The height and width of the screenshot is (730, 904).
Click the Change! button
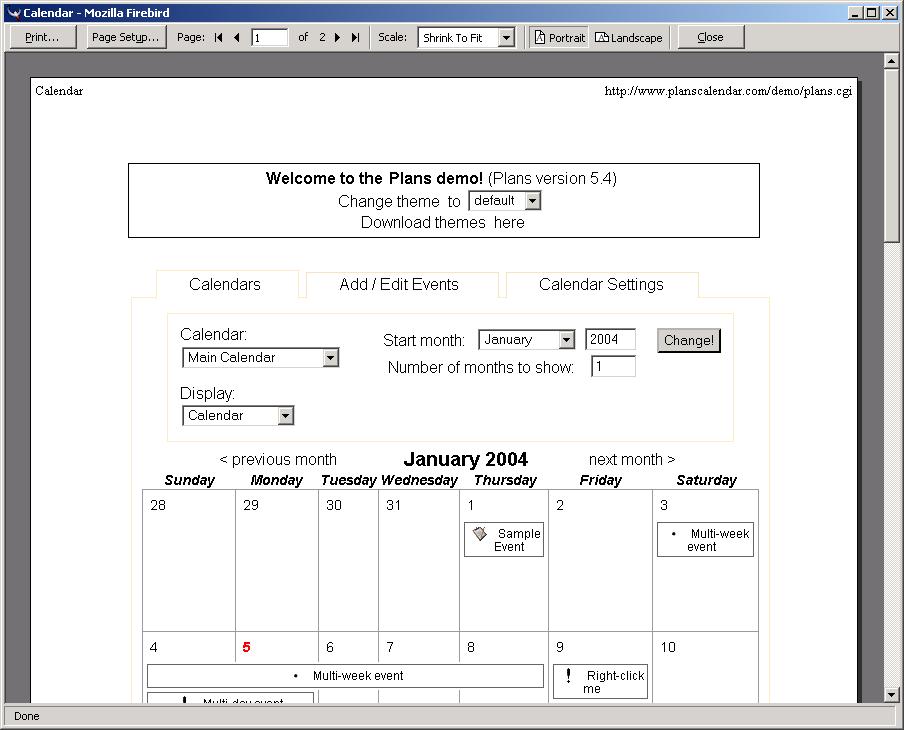[x=689, y=340]
